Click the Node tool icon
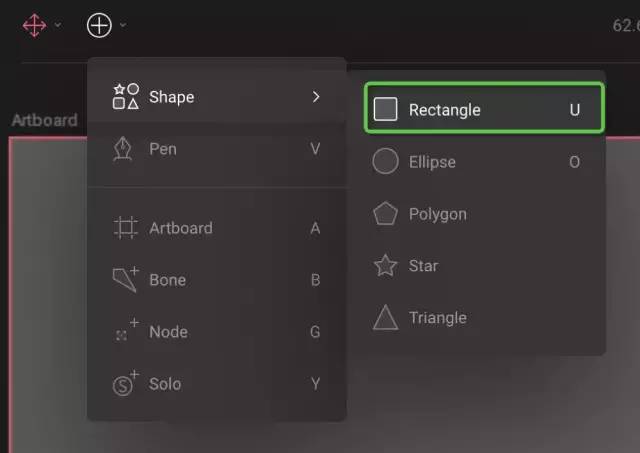This screenshot has width=640, height=453. tap(126, 330)
